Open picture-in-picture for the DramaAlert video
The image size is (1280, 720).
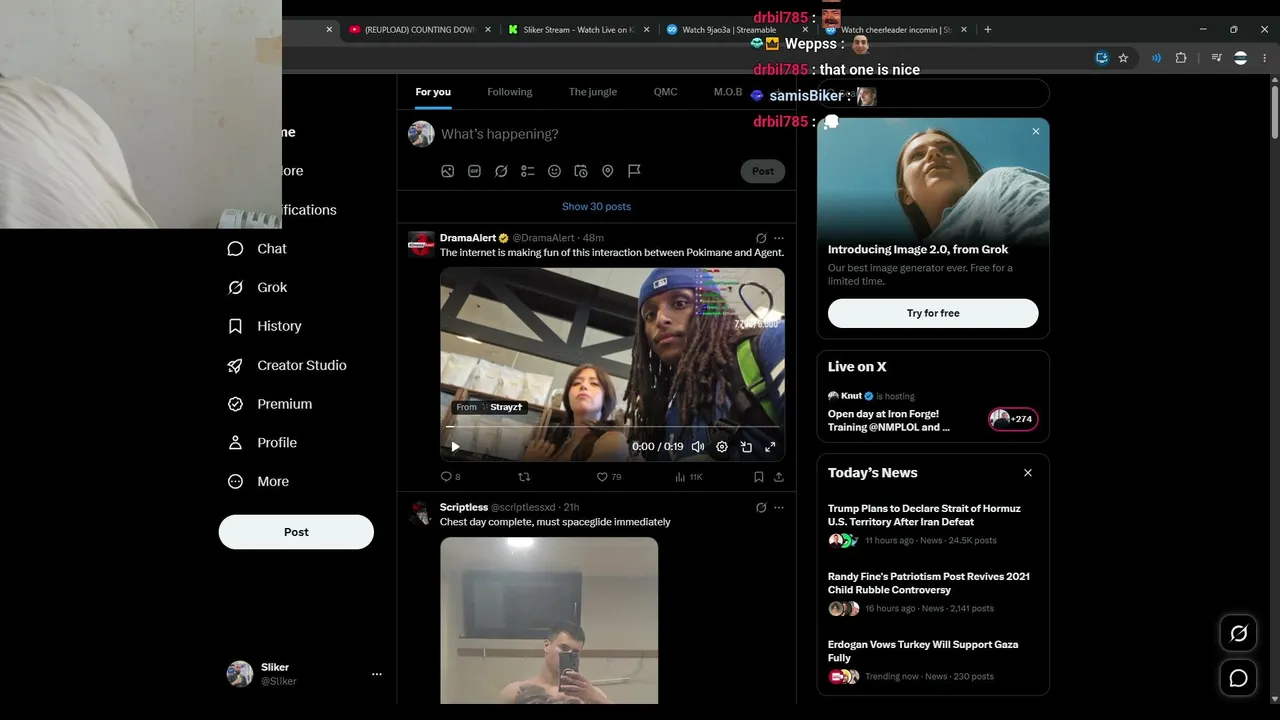click(x=746, y=447)
